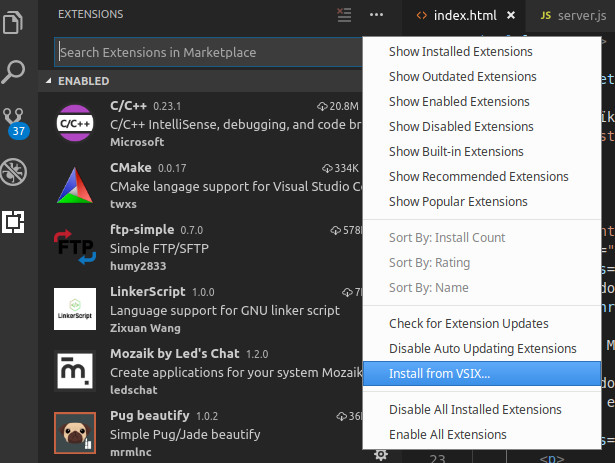Viewport: 615px width, 463px height.
Task: Click the clear extensions search results icon
Action: 344,15
